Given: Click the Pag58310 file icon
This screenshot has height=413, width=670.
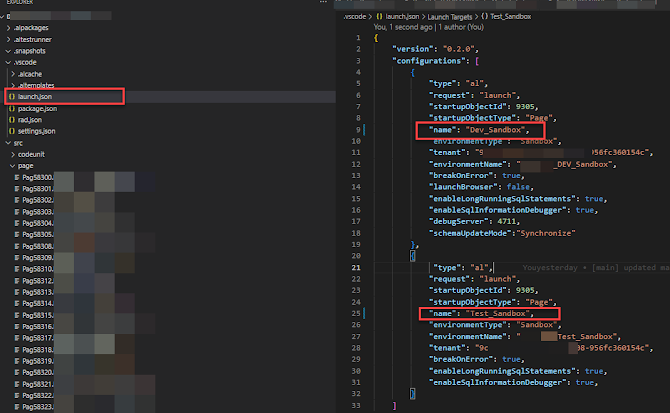Looking at the screenshot, I should point(17,269).
